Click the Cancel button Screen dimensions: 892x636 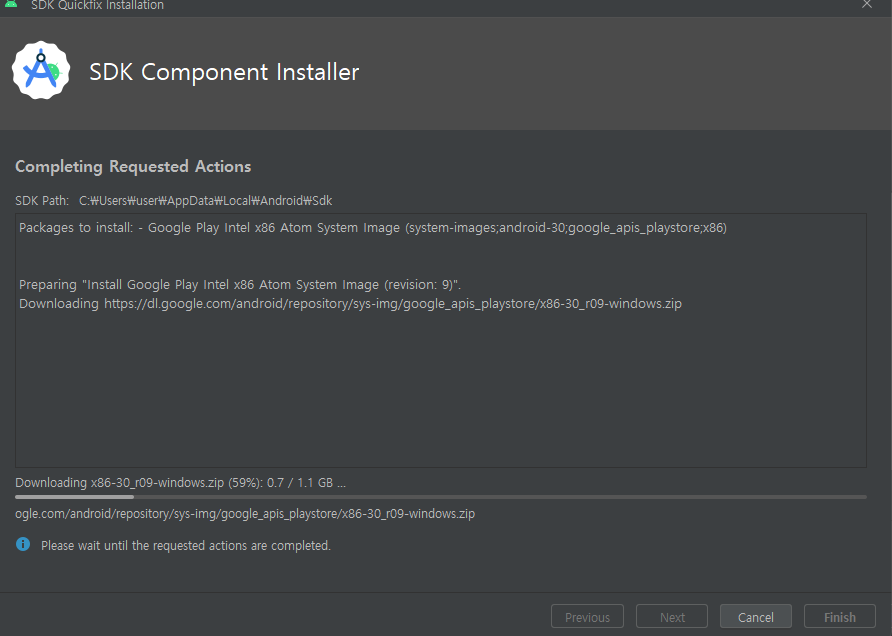(755, 617)
